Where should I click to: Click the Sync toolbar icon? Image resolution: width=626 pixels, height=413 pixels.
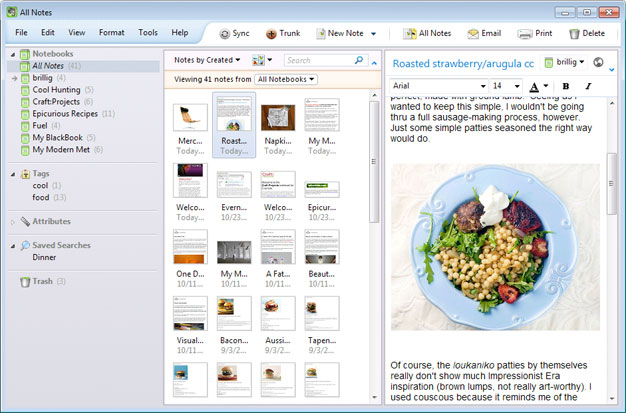click(x=234, y=33)
